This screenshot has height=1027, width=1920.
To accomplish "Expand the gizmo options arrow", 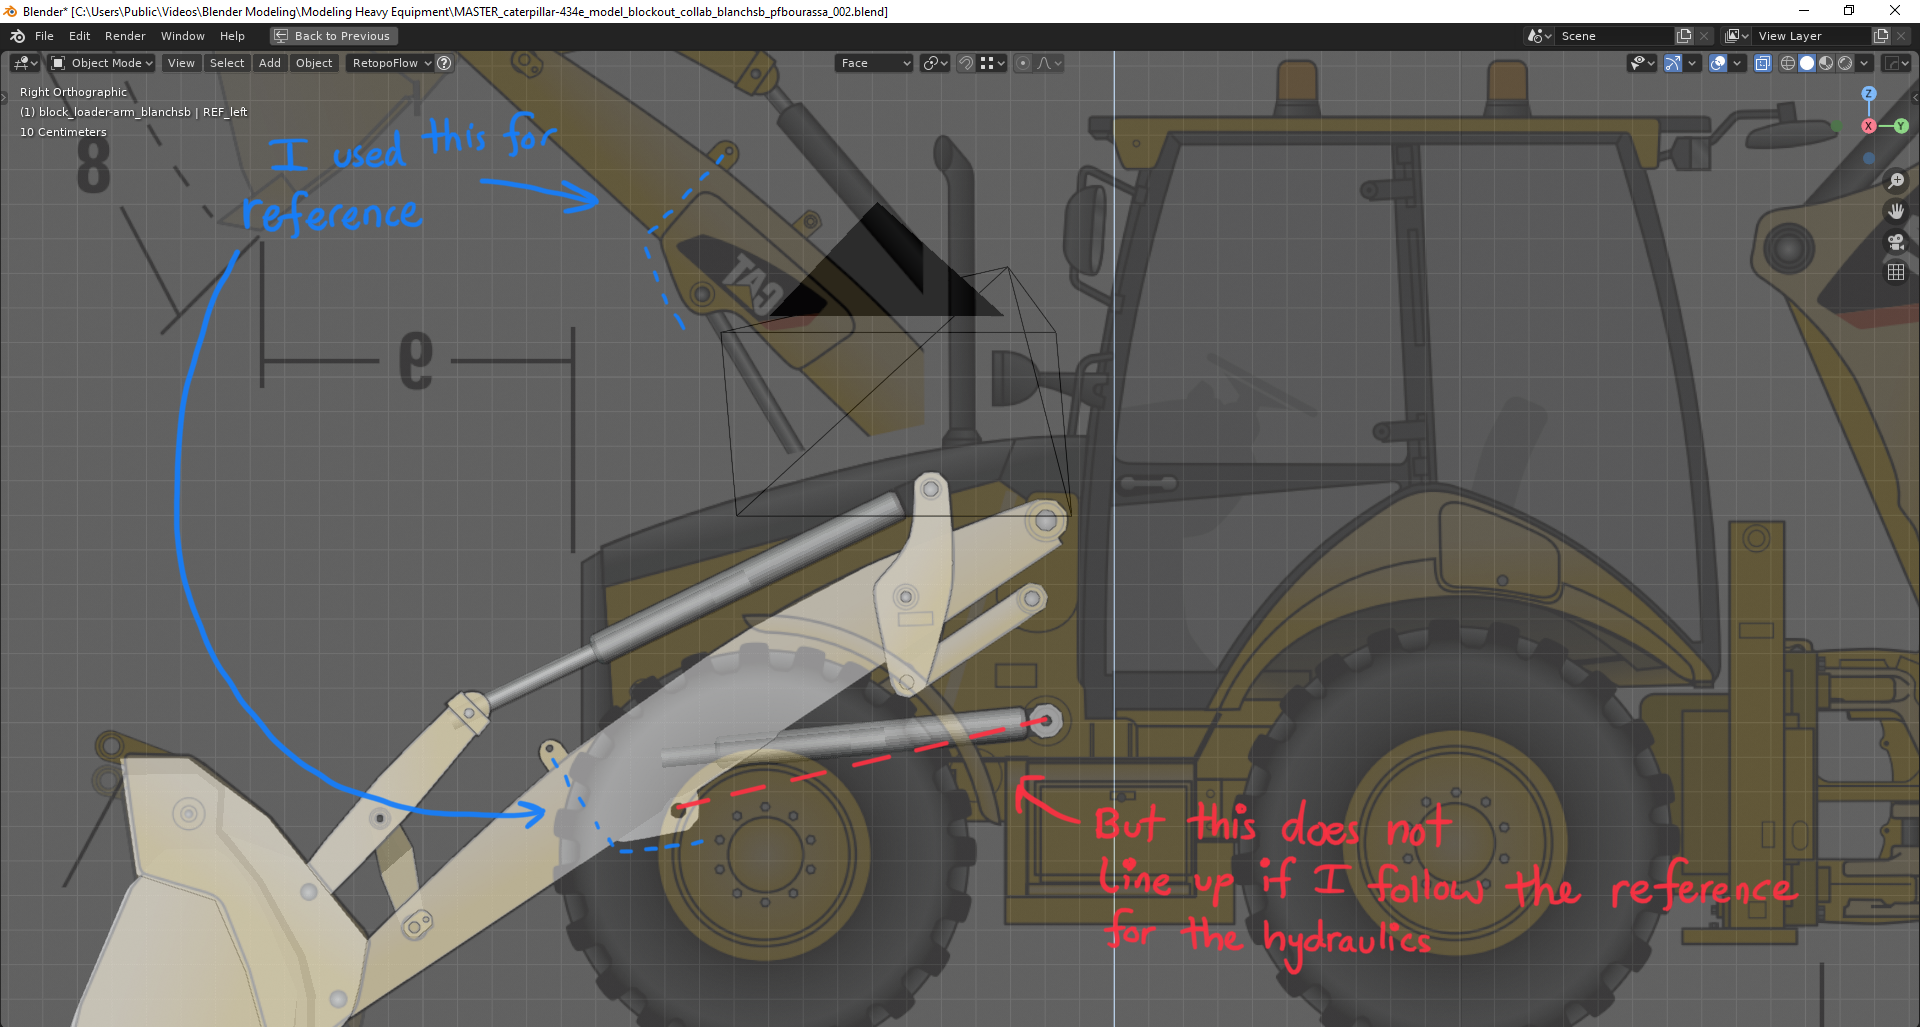I will click(x=1692, y=63).
